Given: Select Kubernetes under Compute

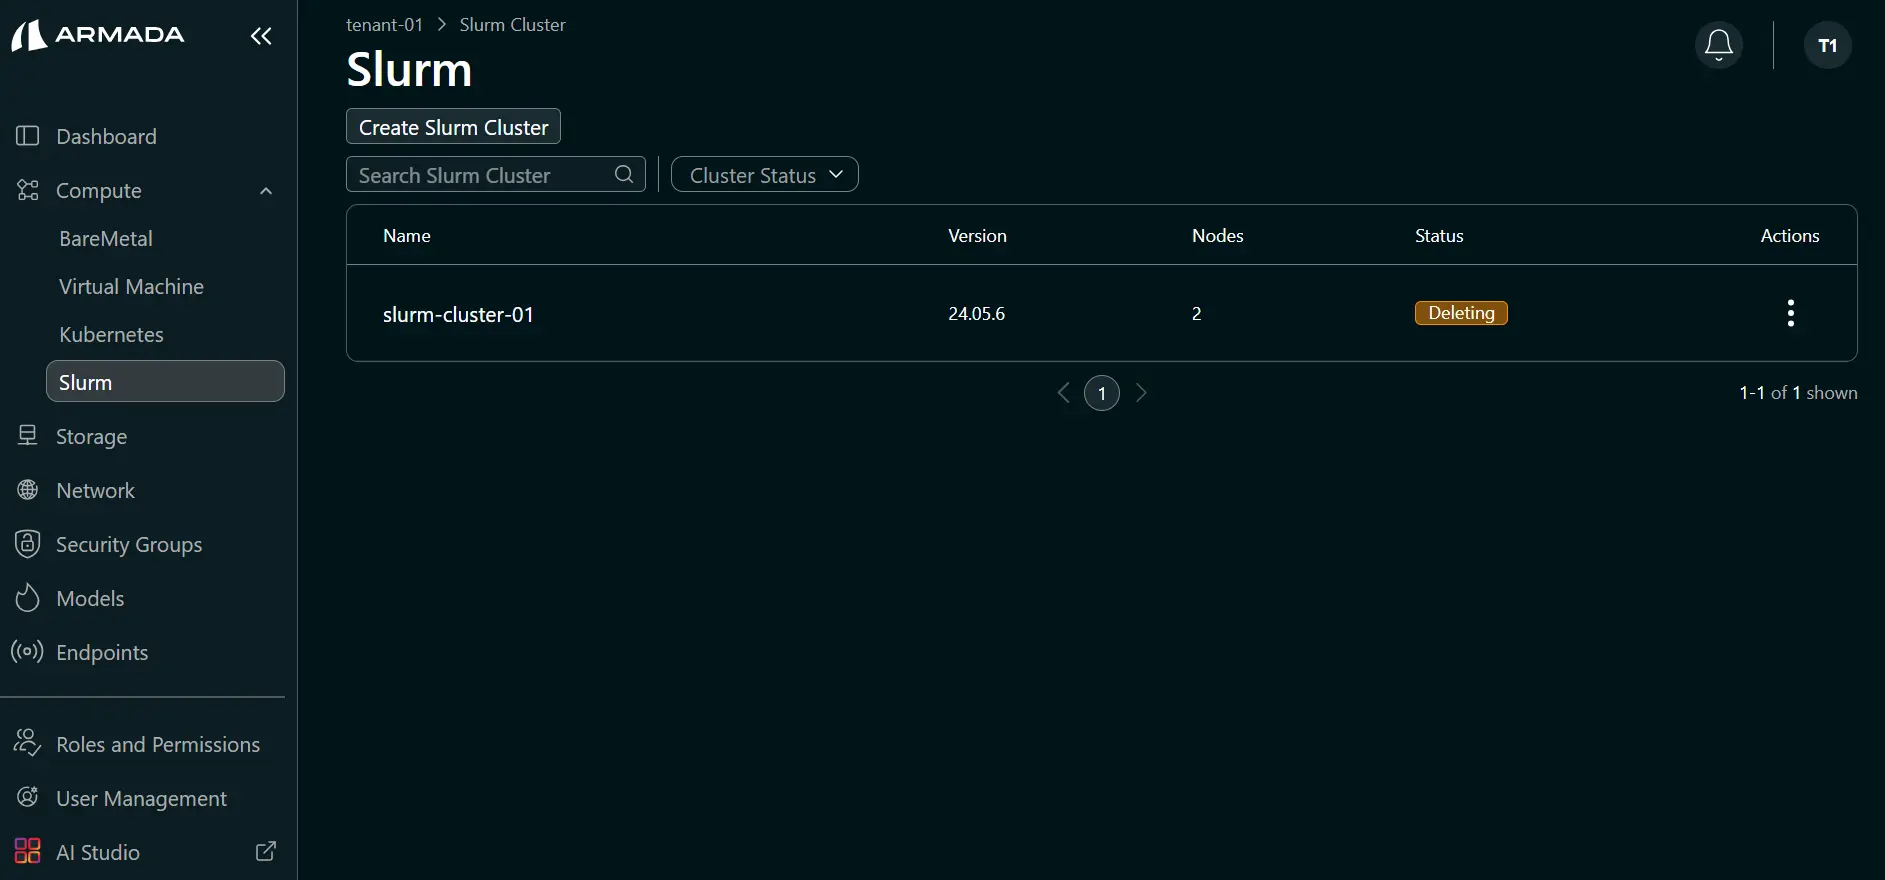Looking at the screenshot, I should (111, 334).
